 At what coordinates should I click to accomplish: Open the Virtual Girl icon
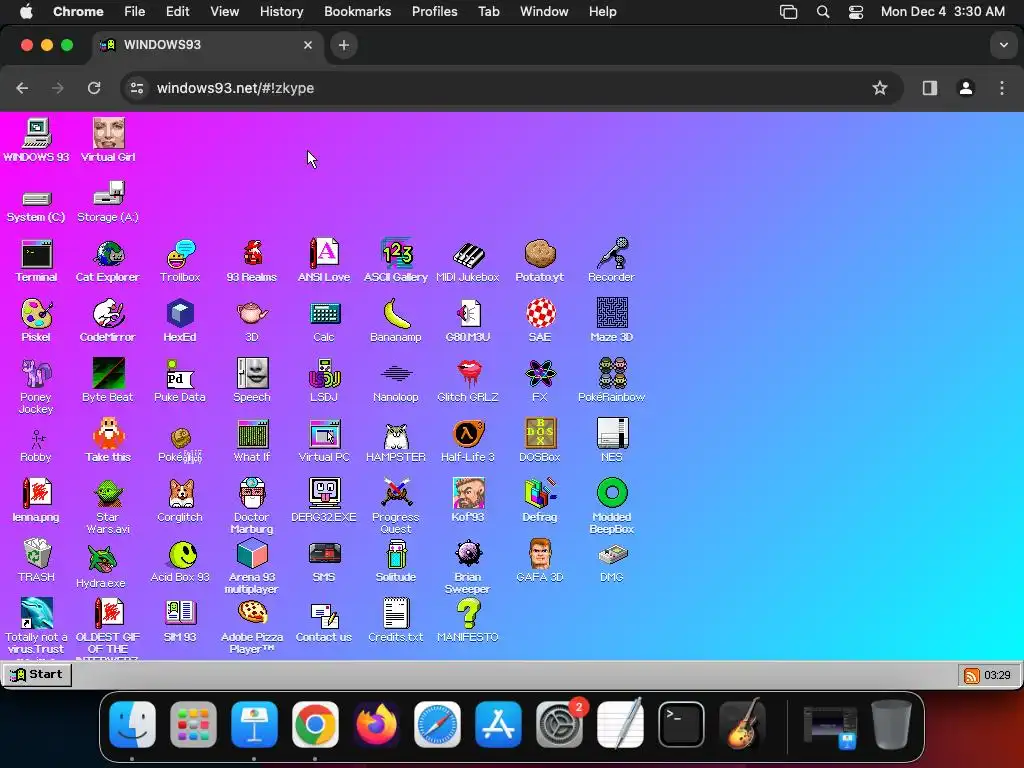(108, 140)
